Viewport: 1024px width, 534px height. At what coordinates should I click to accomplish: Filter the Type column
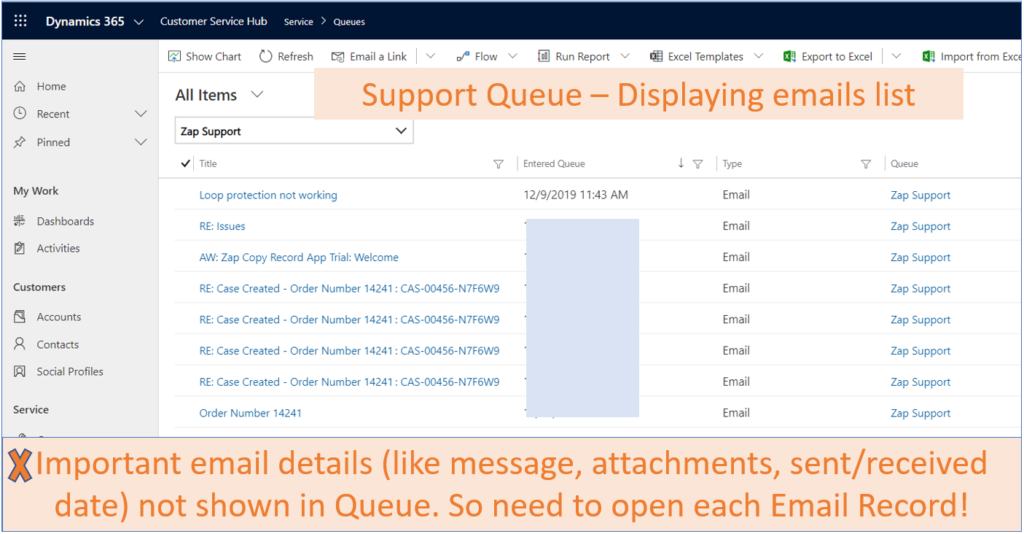click(866, 165)
